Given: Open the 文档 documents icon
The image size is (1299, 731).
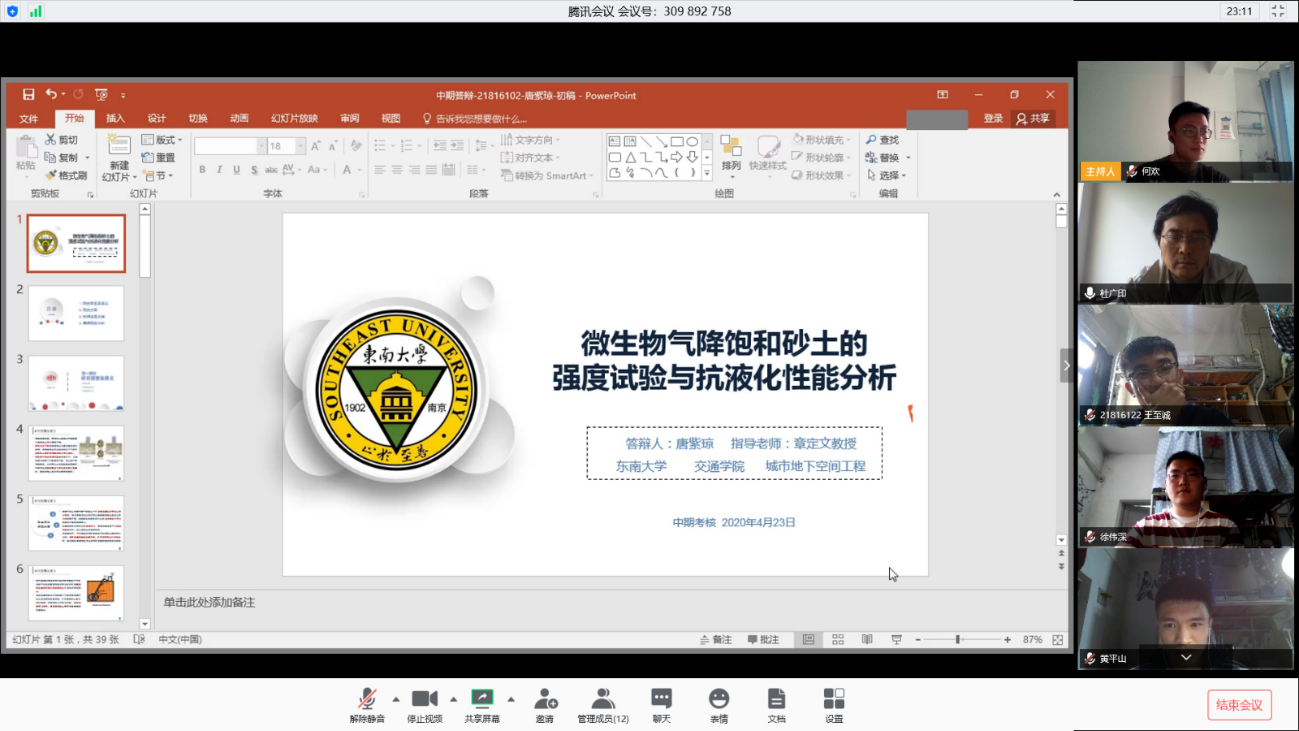Looking at the screenshot, I should tap(776, 700).
